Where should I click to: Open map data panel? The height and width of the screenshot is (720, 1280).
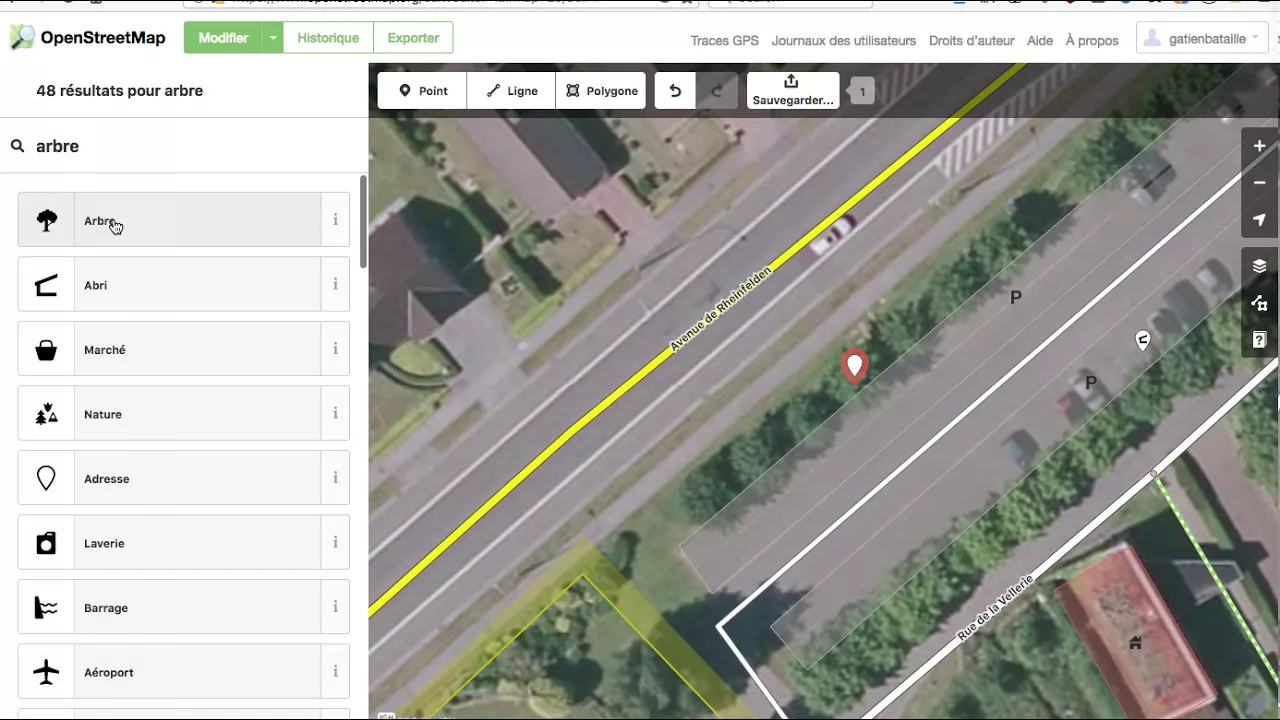coord(1259,303)
